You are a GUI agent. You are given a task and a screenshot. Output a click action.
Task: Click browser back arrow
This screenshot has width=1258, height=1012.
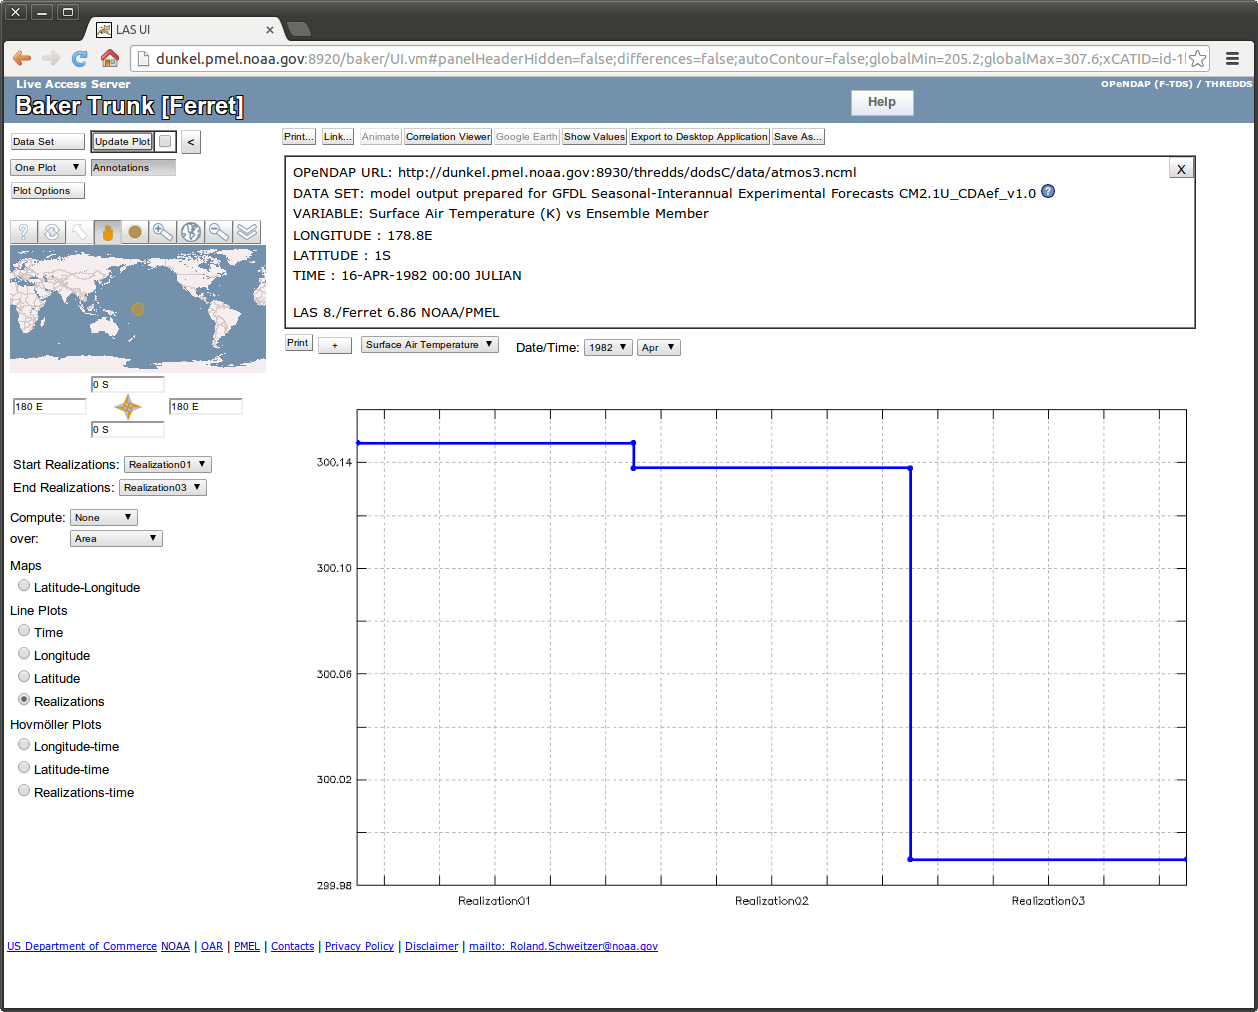[22, 59]
